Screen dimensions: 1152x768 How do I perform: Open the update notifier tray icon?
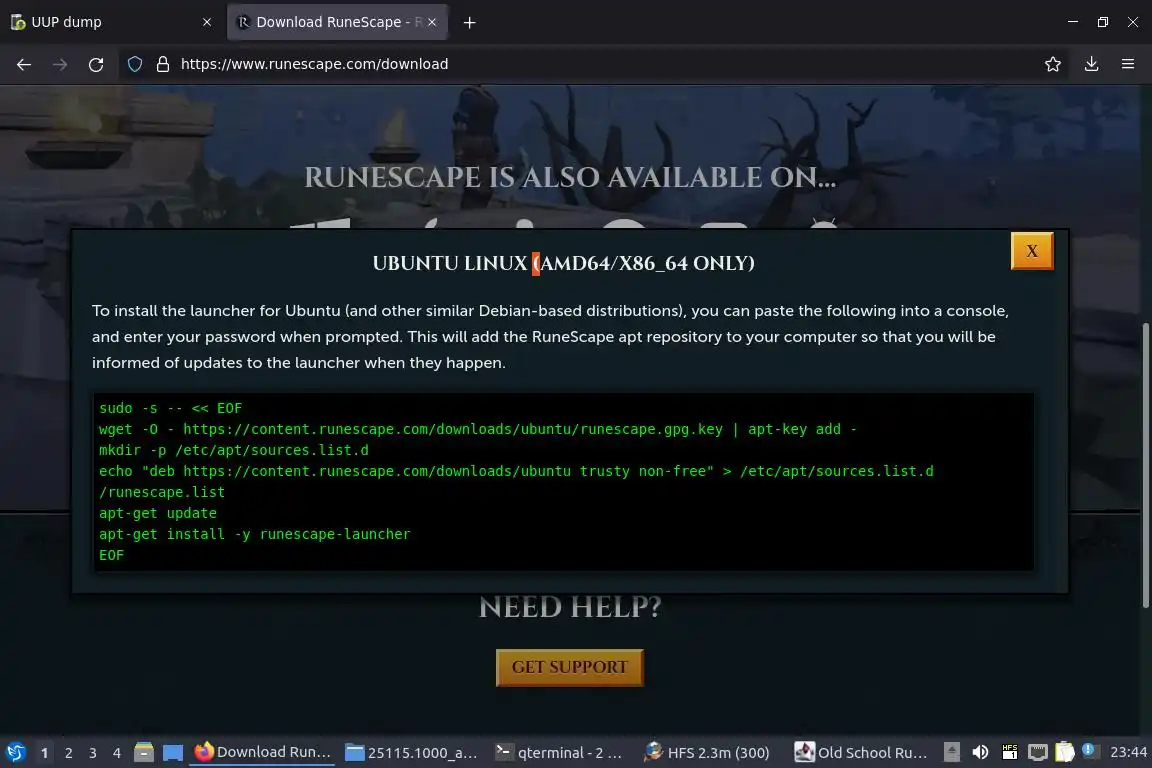pos(1089,750)
